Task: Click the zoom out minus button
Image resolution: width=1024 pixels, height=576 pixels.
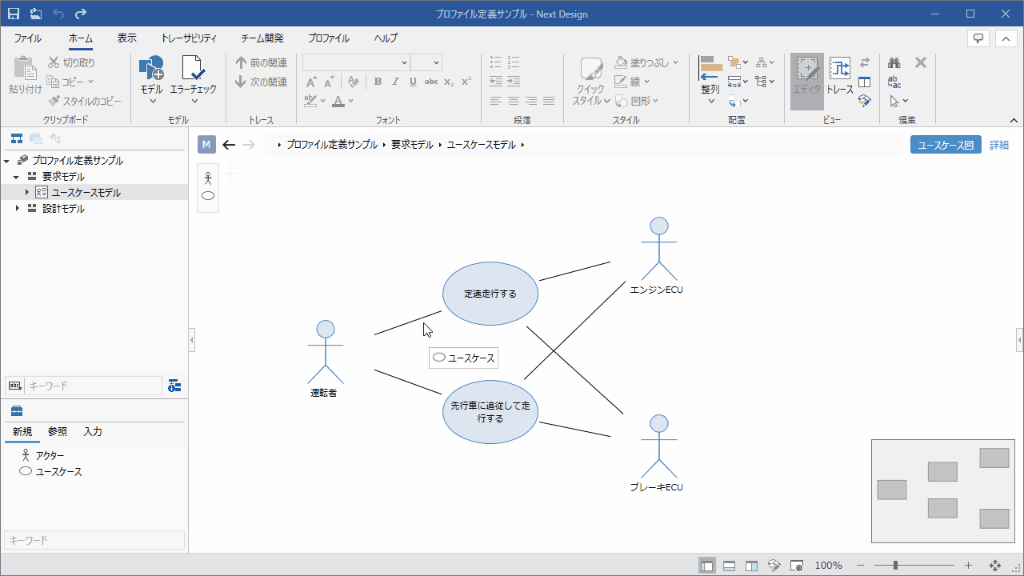Action: [861, 566]
